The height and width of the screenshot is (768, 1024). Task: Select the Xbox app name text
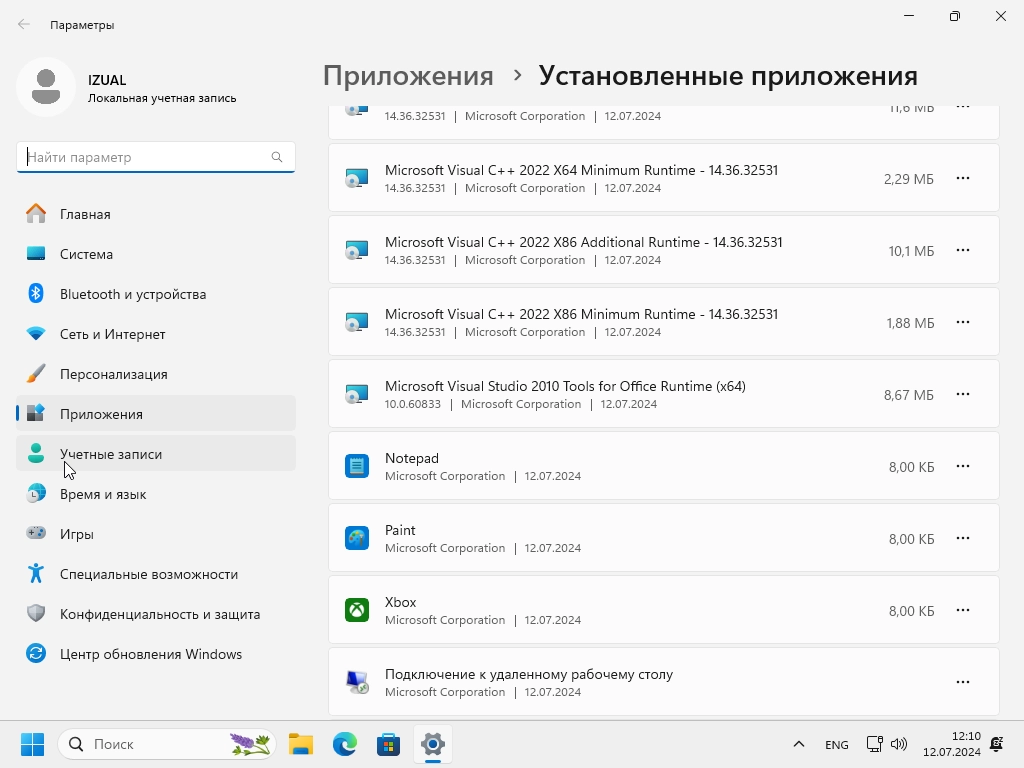tap(400, 602)
